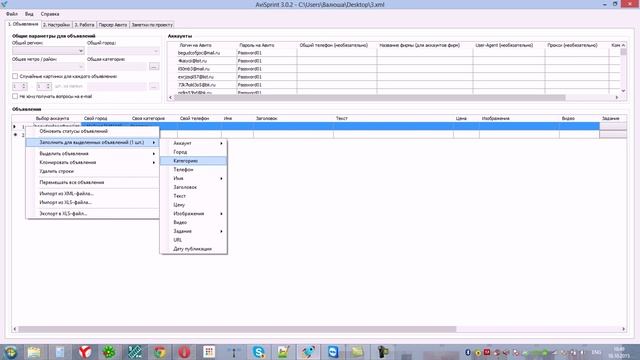The image size is (640, 360).
Task: Select Дату публикации in the fill submenu
Action: [193, 249]
